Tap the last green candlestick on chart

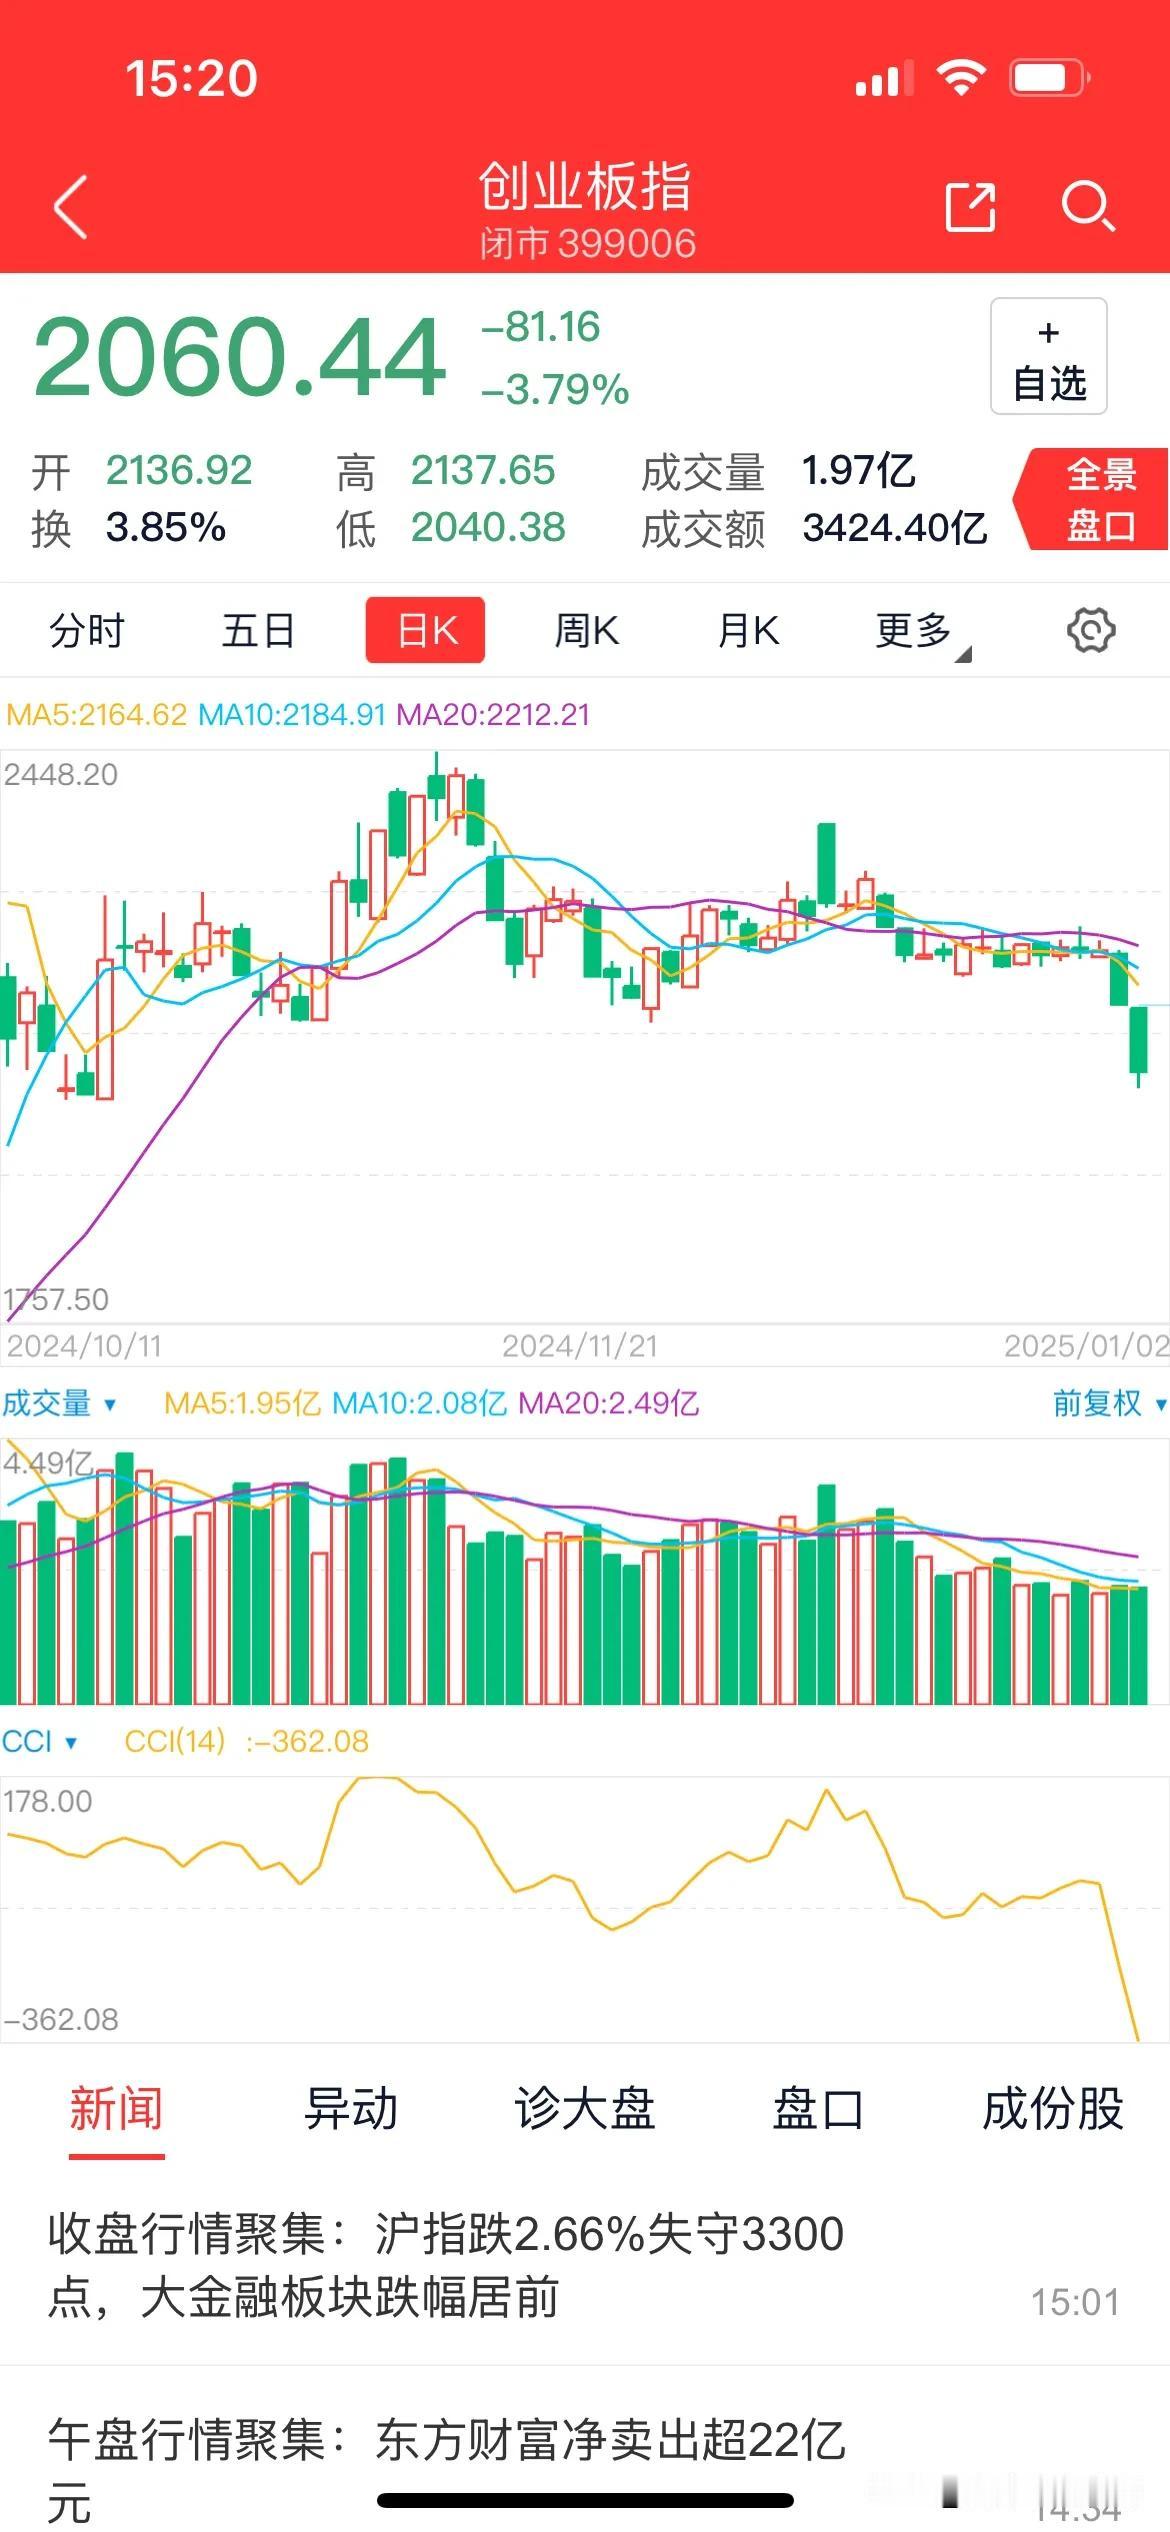1138,1046
